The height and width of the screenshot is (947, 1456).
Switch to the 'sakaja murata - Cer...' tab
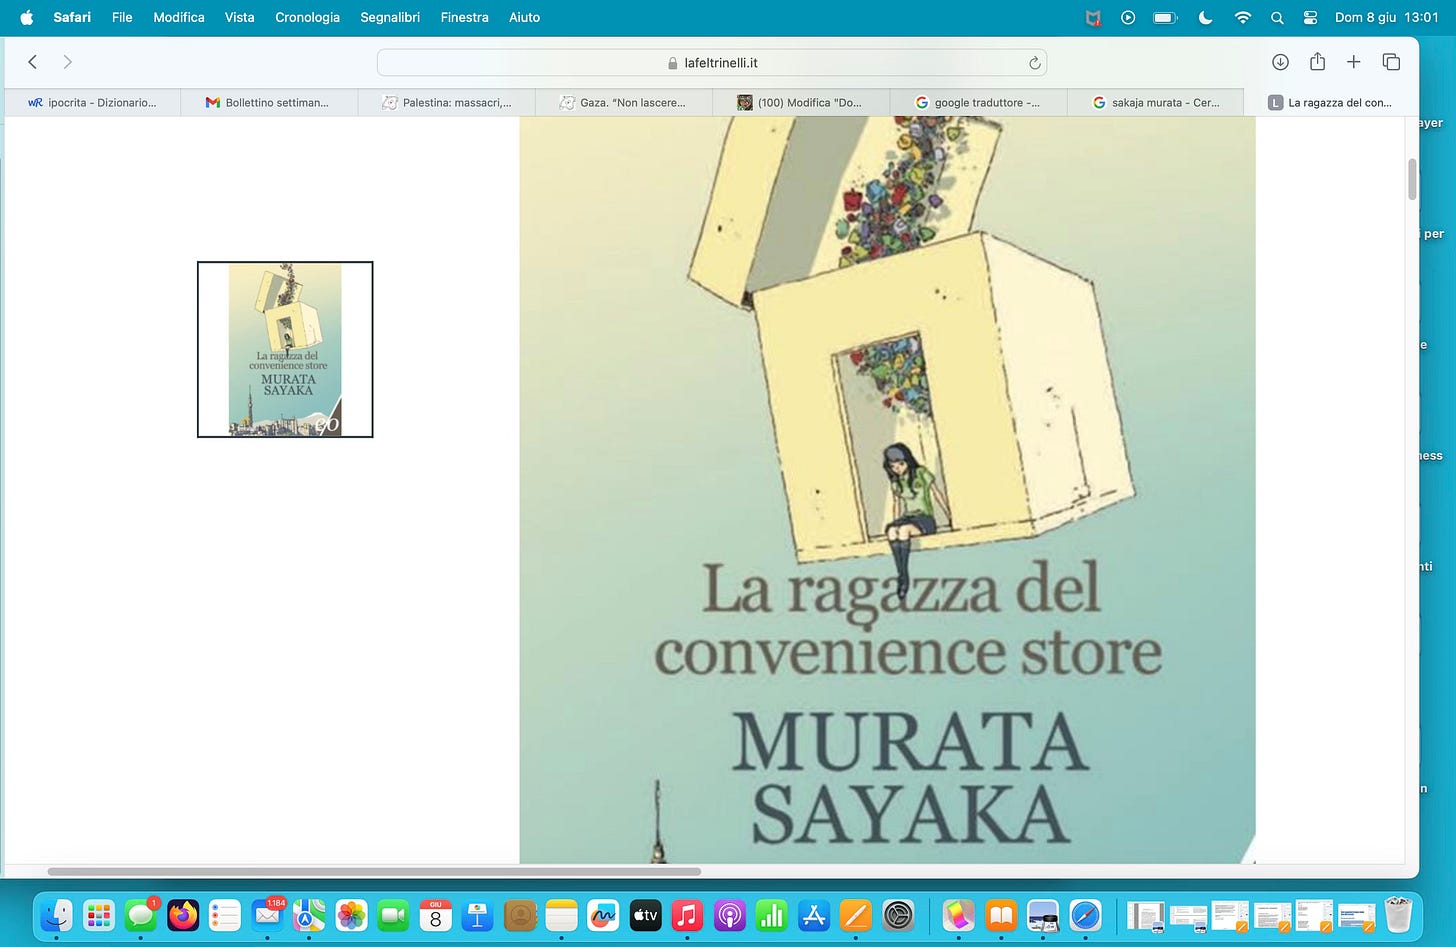[x=1155, y=102]
